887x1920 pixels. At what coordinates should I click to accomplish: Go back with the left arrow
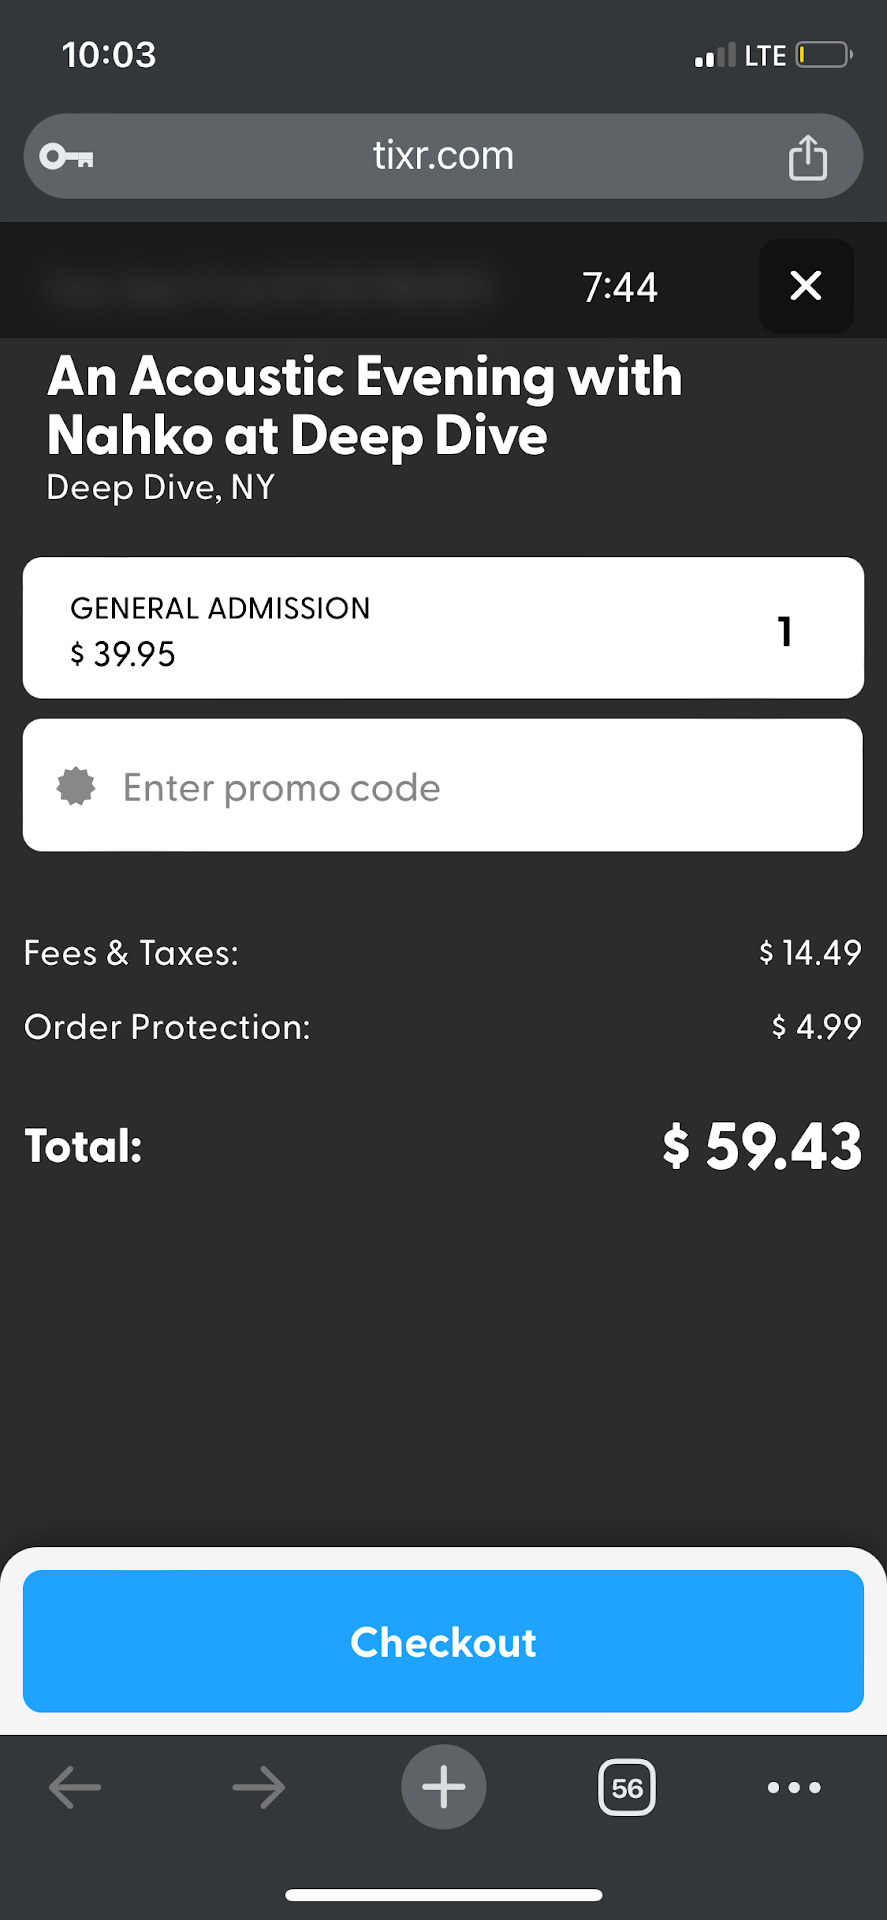click(x=75, y=1787)
